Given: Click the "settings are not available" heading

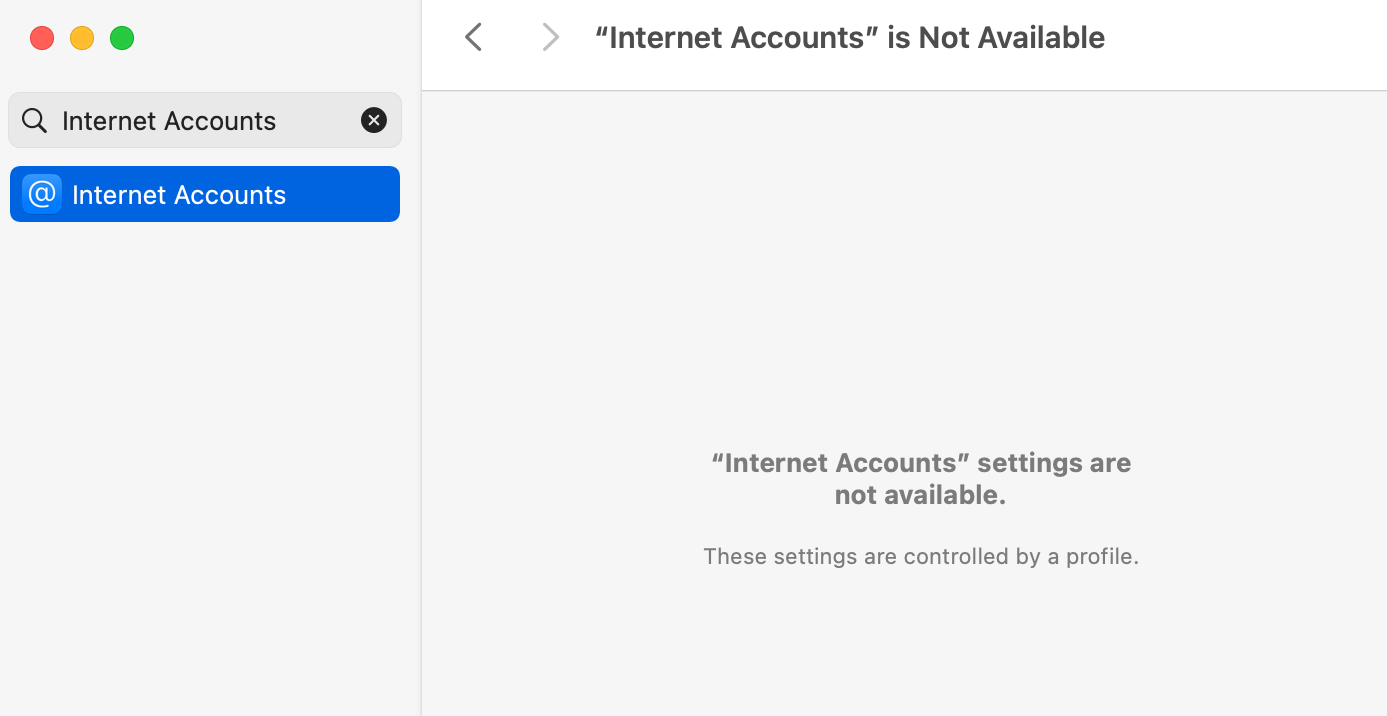Looking at the screenshot, I should pos(921,479).
